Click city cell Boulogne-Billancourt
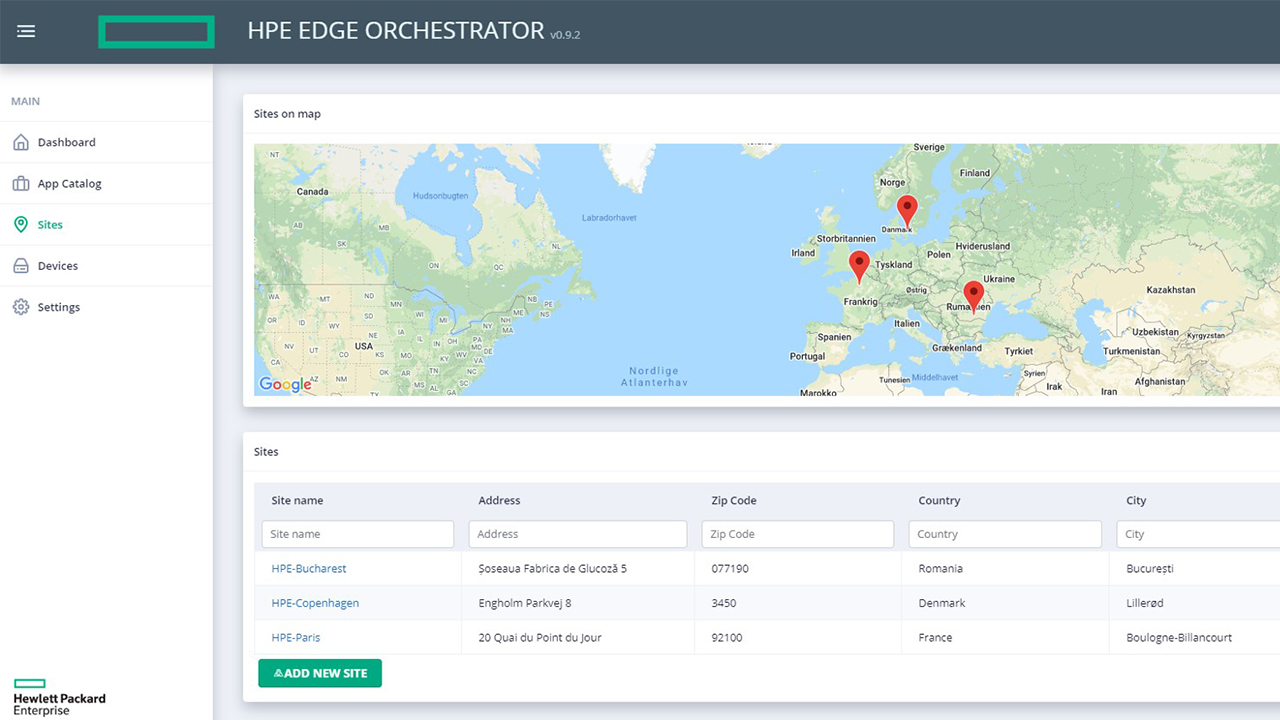Screen dimensions: 1280x720 (1179, 637)
